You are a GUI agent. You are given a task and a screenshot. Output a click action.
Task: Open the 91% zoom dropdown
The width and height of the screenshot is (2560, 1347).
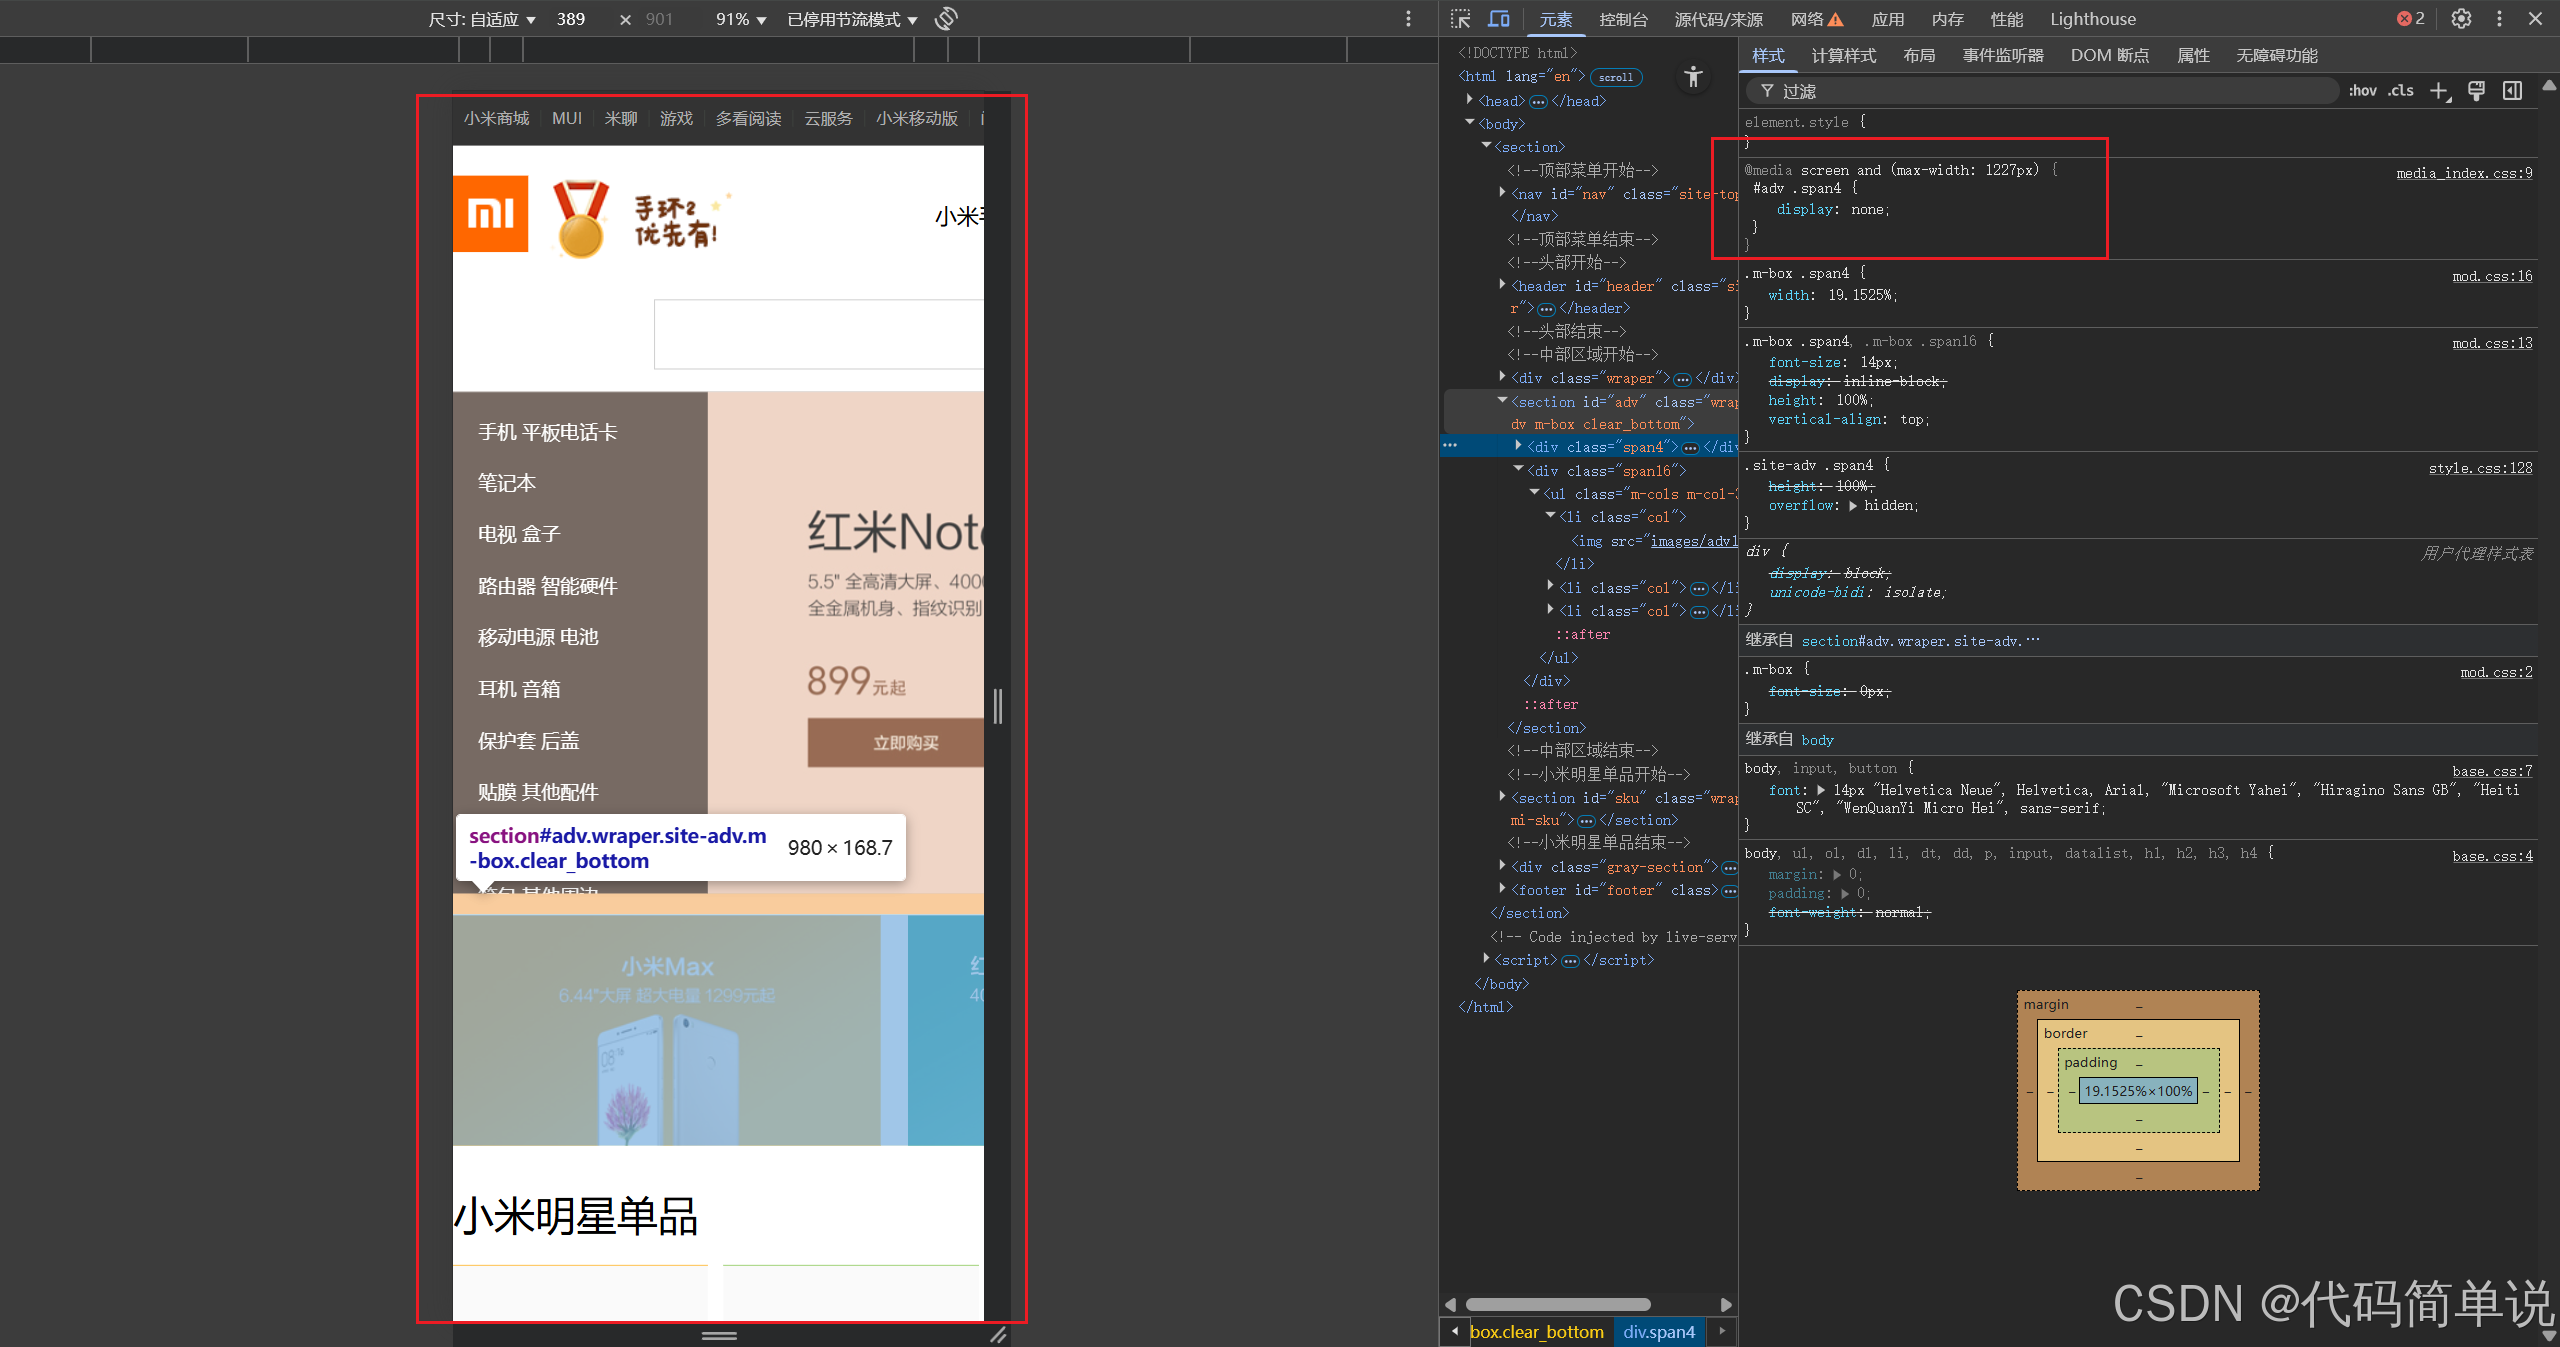coord(741,20)
